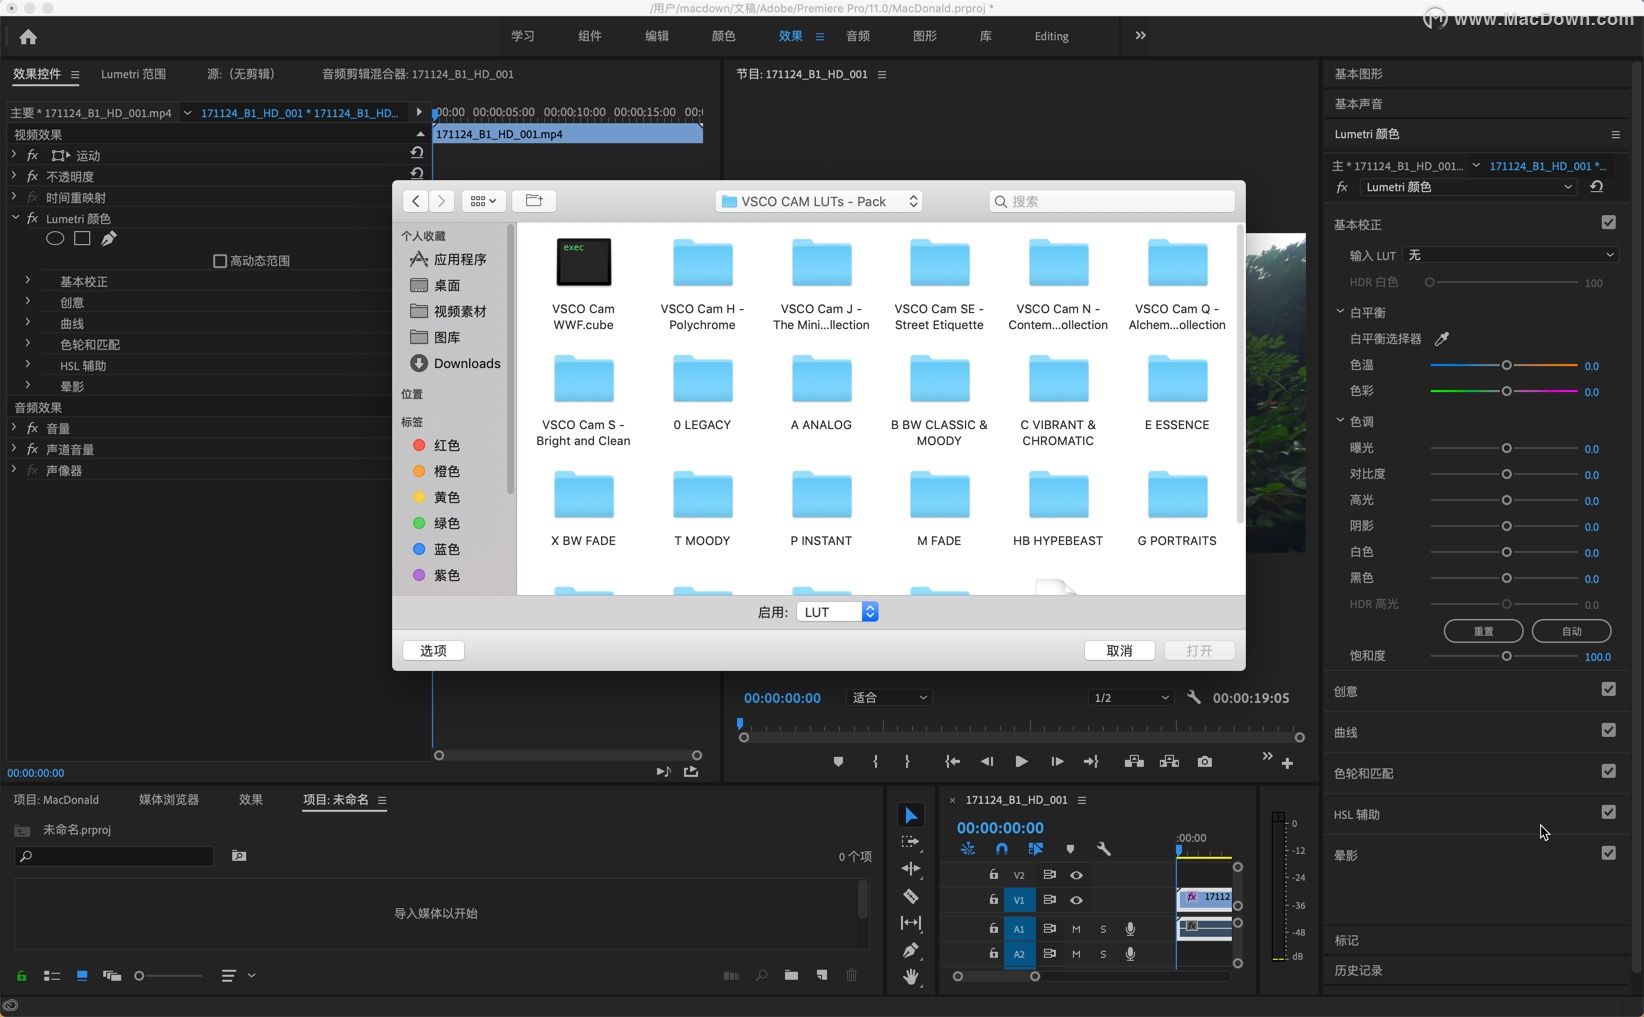Image resolution: width=1644 pixels, height=1017 pixels.
Task: Enable the High Dynamic Range checkbox
Action: (220, 261)
